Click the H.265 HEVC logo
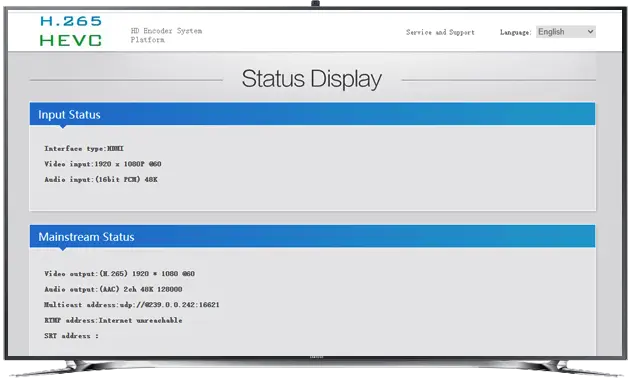This screenshot has width=630, height=380. (x=71, y=31)
